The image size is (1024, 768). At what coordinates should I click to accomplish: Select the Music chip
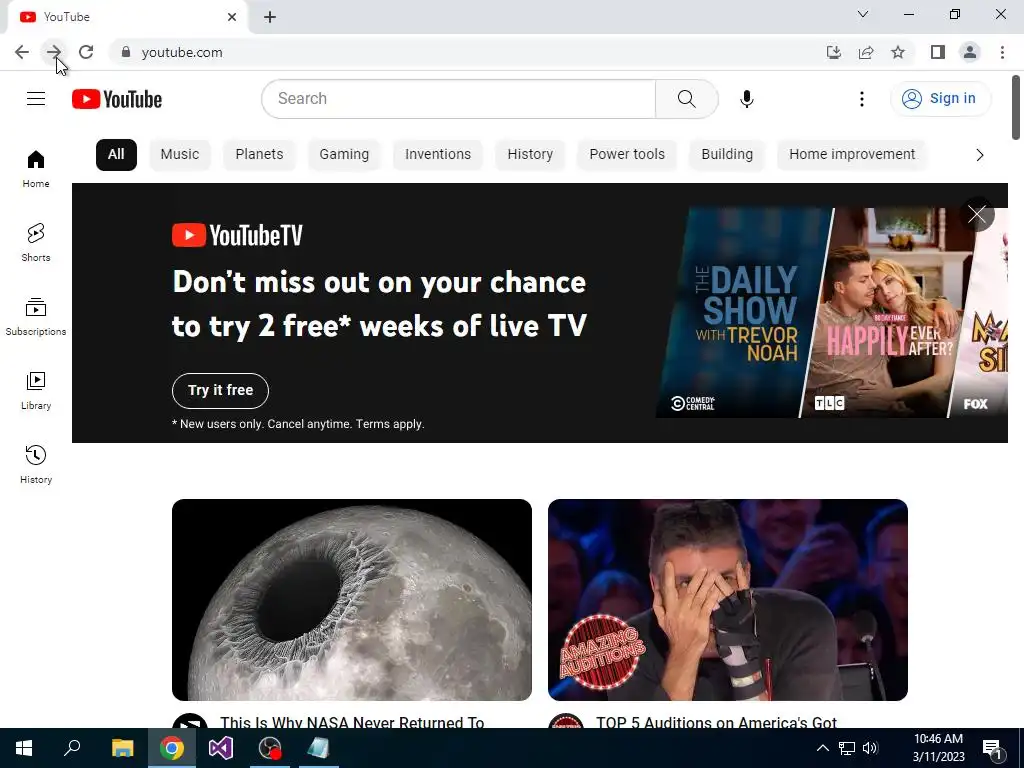pyautogui.click(x=180, y=155)
